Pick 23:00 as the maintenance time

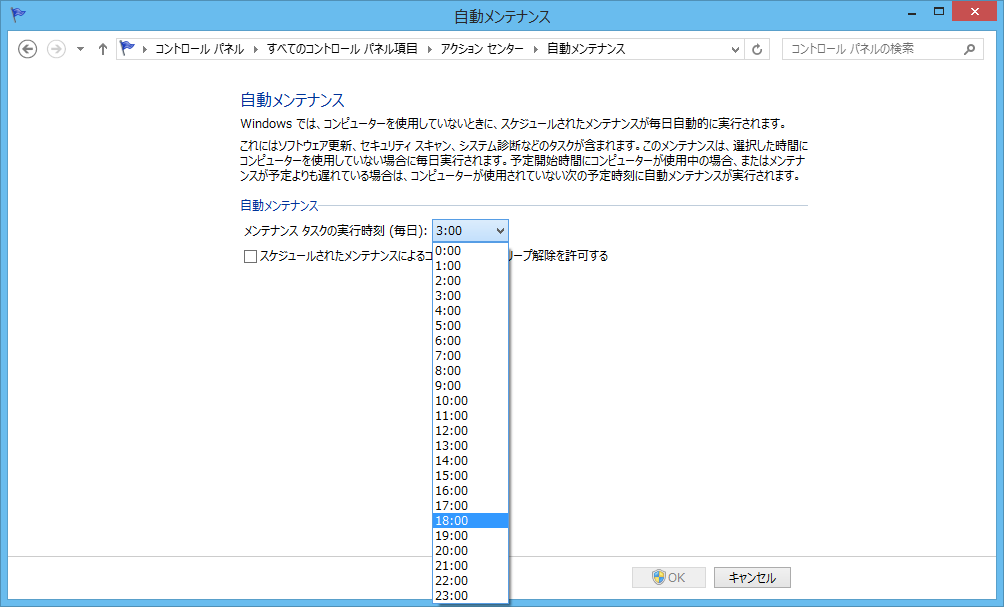coord(471,595)
